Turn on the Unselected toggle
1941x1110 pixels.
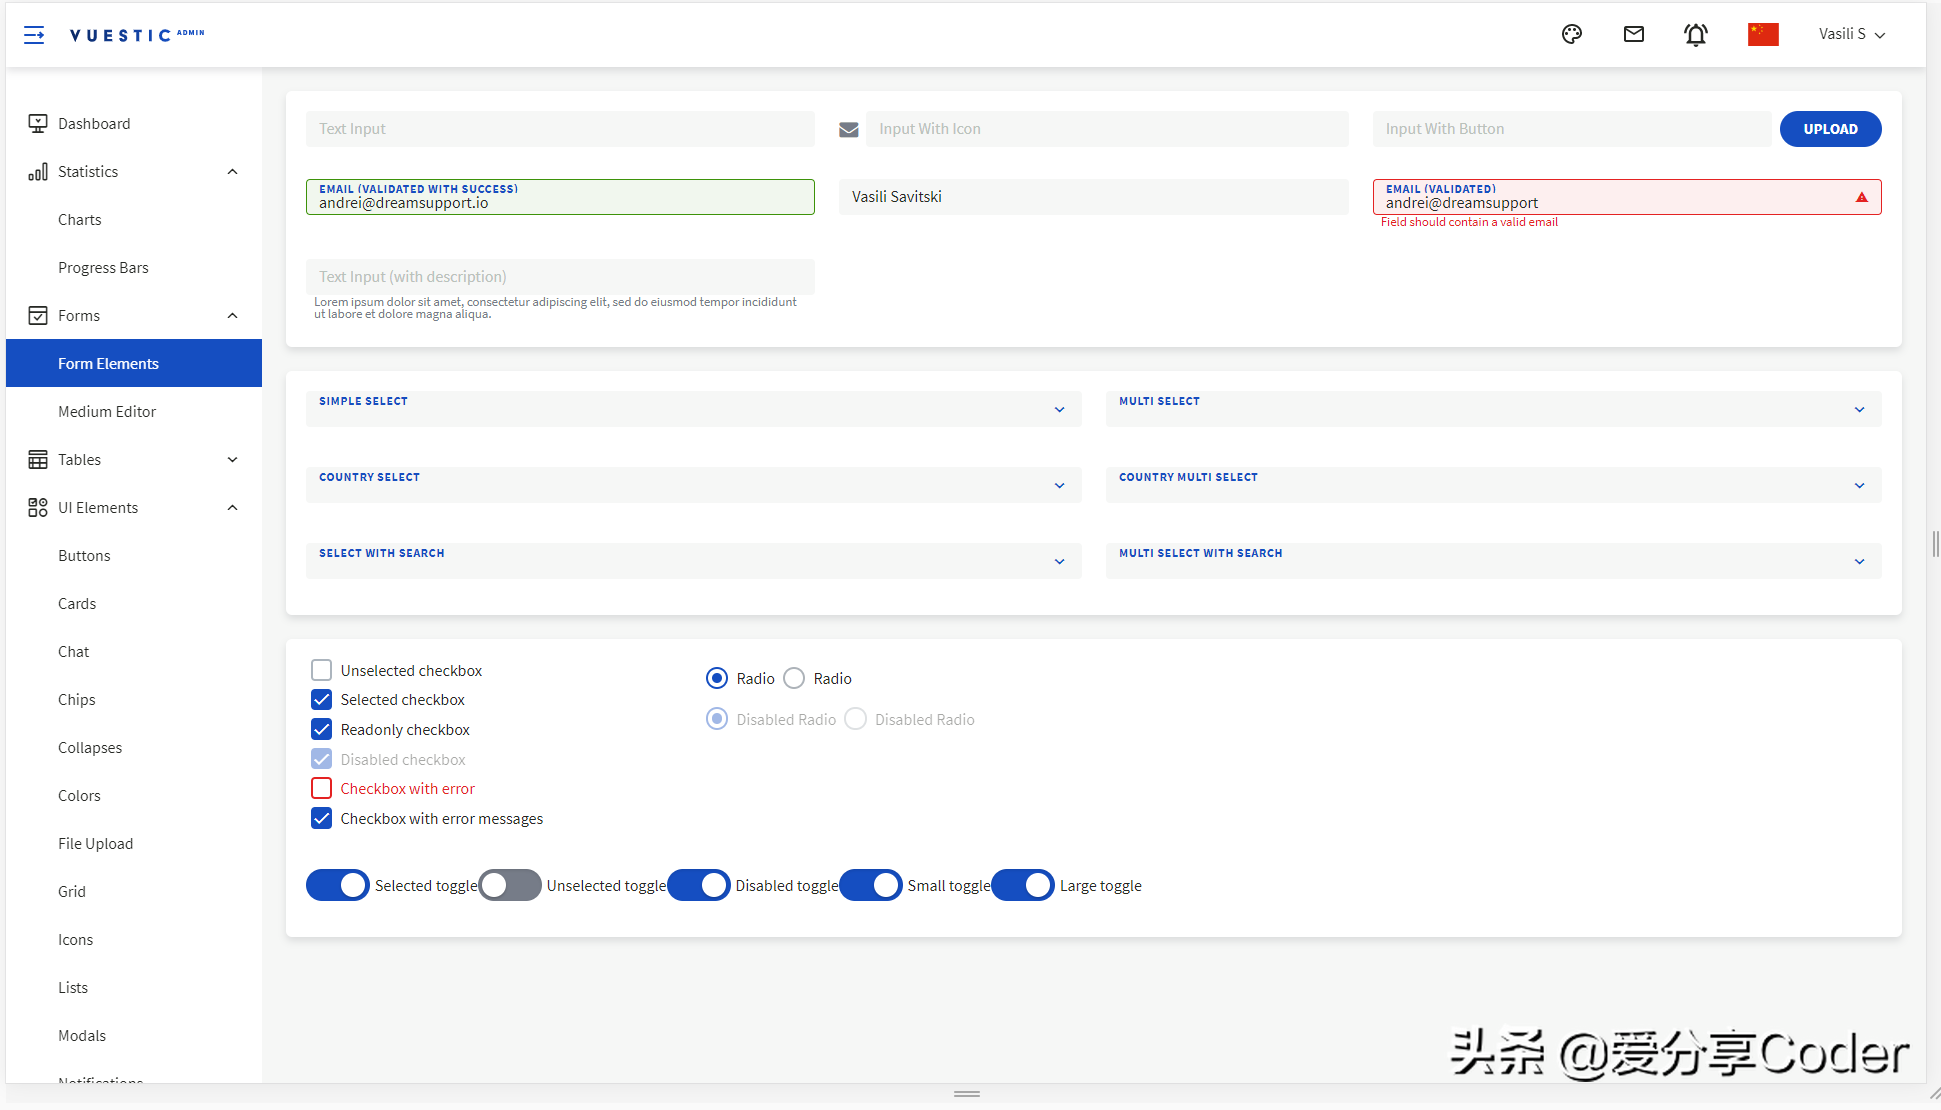[510, 886]
